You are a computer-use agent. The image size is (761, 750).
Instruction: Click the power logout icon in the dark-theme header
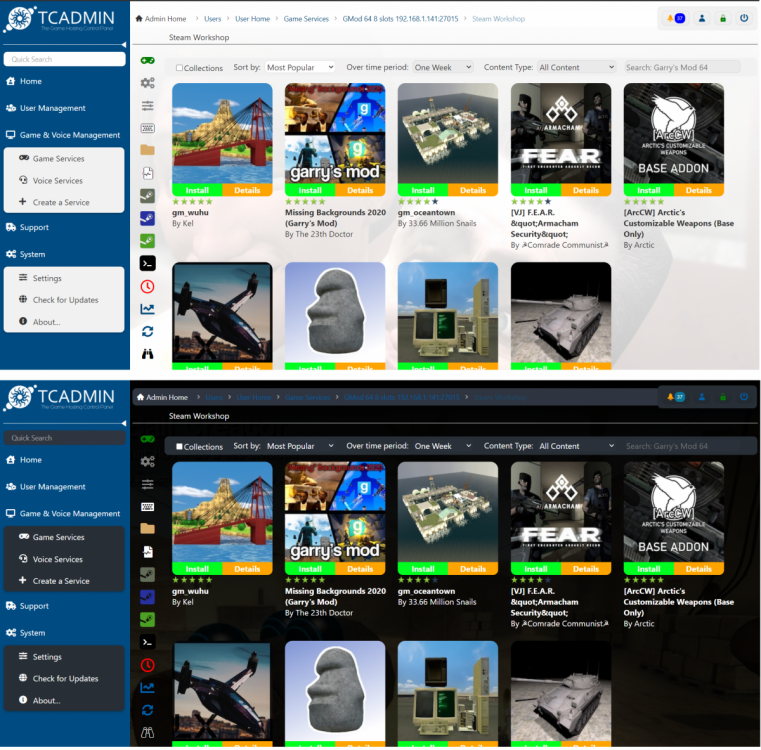click(744, 397)
